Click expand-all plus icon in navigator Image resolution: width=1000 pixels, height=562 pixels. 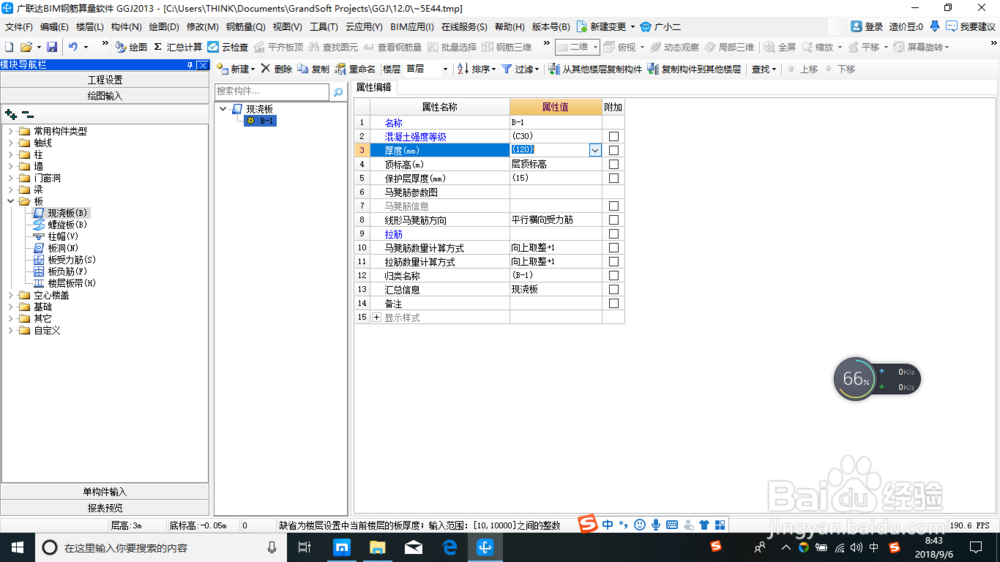tap(11, 115)
